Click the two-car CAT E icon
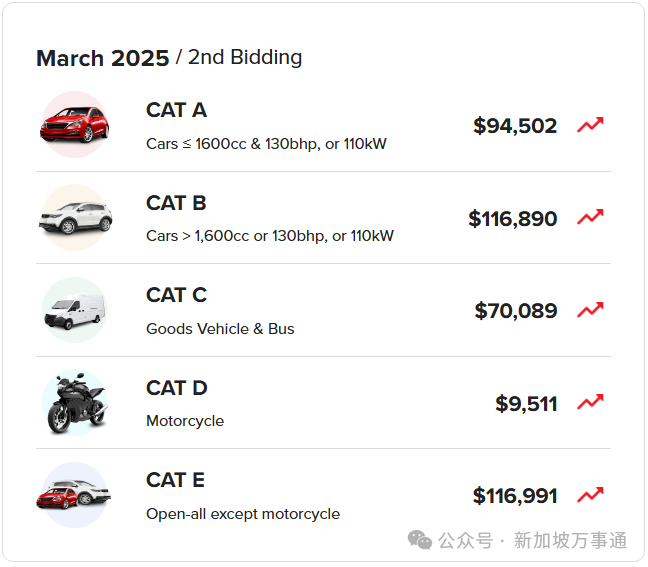The width and height of the screenshot is (648, 567). point(74,495)
